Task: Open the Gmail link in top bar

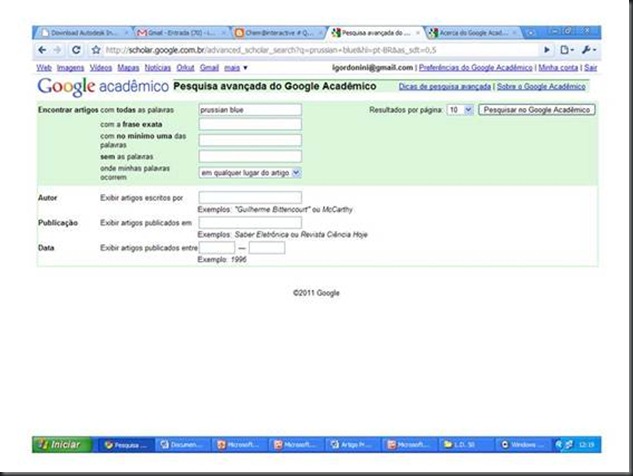Action: tap(209, 68)
